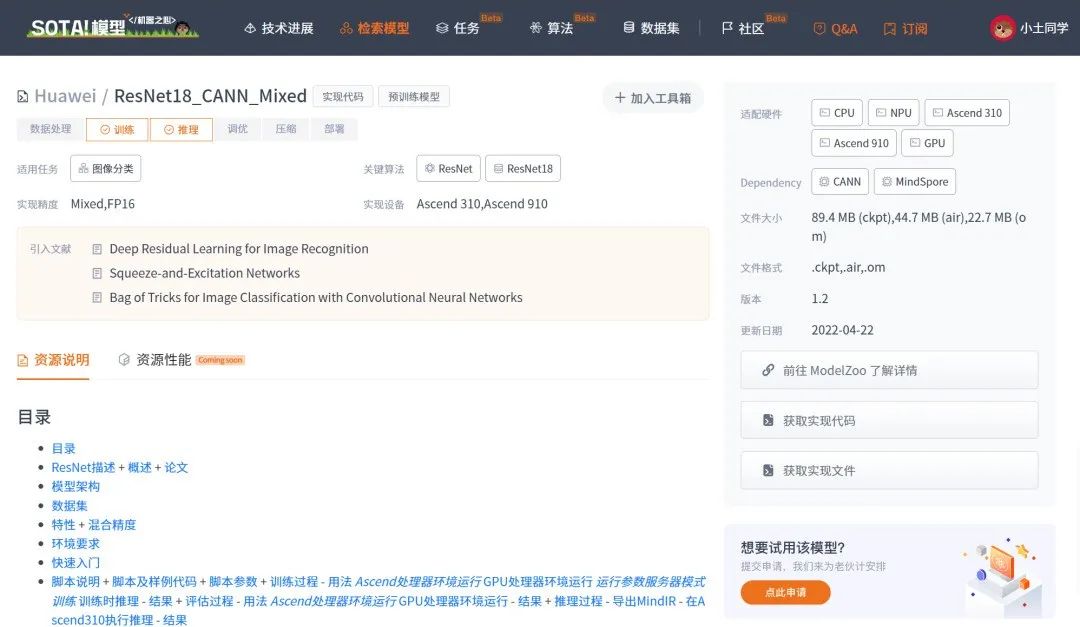Open the 混合精度 contents link
The width and height of the screenshot is (1080, 627).
pos(112,525)
